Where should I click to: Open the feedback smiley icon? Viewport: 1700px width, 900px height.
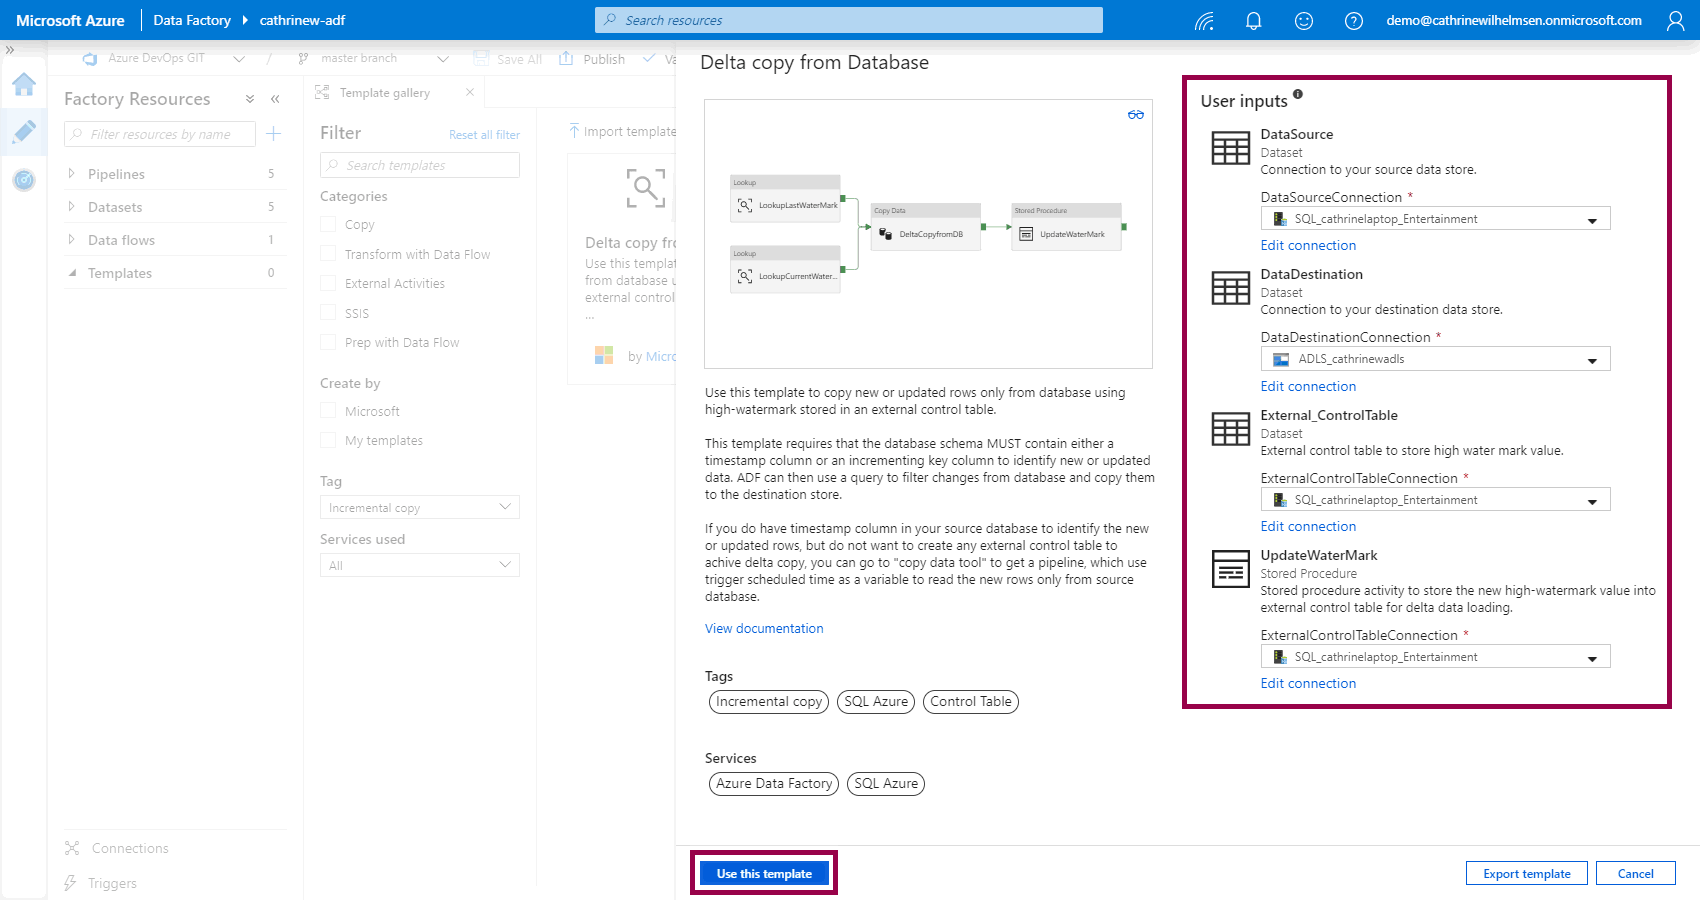coord(1303,21)
